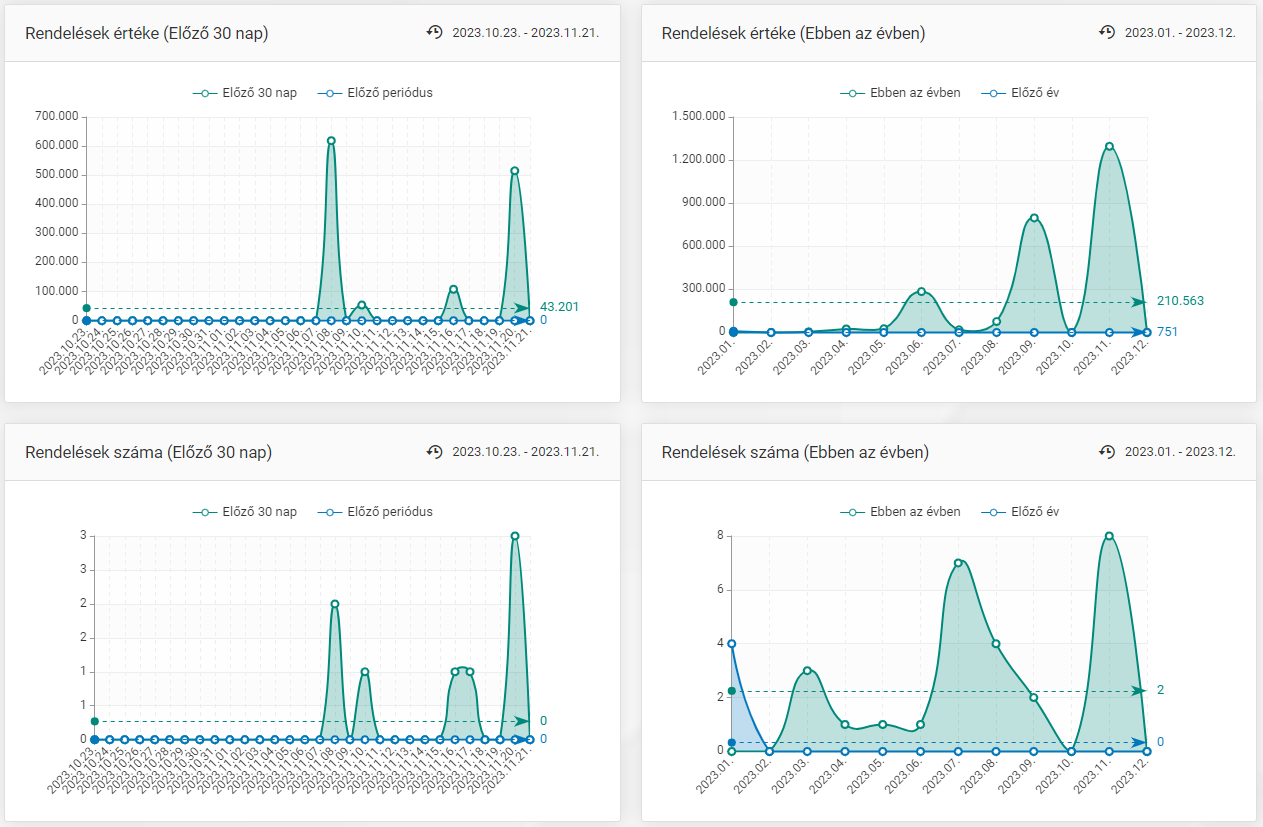Open date range 2023.10.23. - 2023.11.21. in value panel
The image size is (1263, 827).
click(x=525, y=33)
